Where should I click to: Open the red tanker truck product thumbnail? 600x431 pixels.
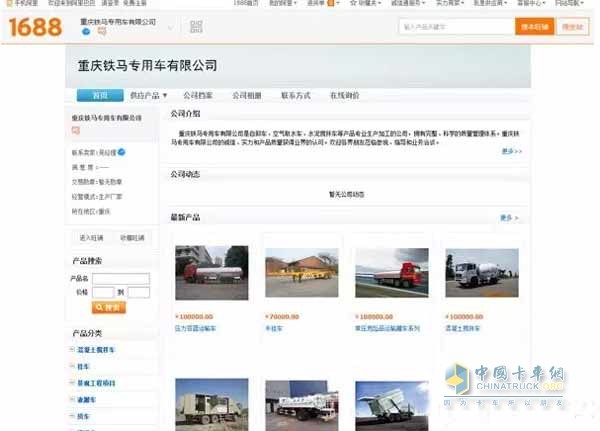(x=212, y=273)
